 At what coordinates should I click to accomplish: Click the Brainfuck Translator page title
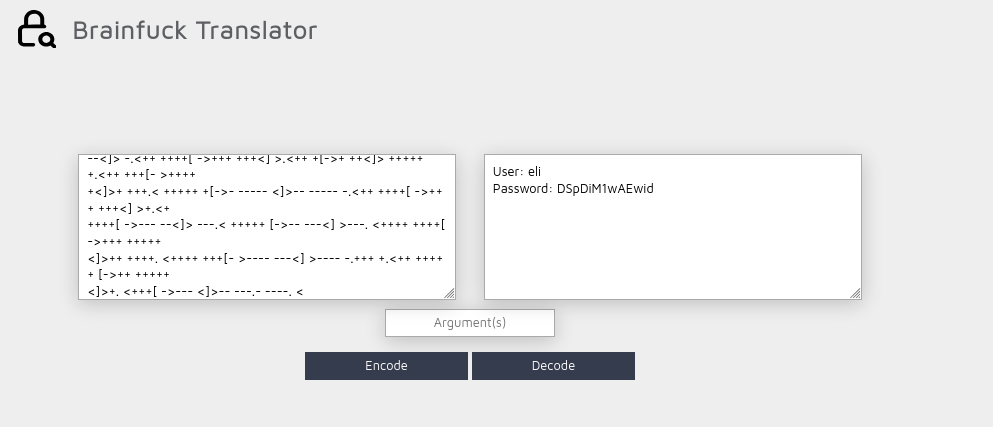pyautogui.click(x=194, y=30)
